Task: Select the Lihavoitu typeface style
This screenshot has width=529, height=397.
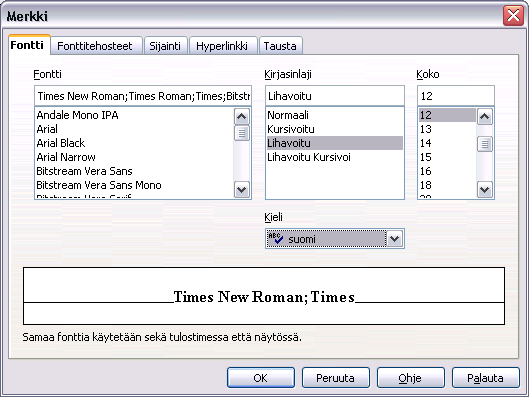Action: pyautogui.click(x=335, y=143)
